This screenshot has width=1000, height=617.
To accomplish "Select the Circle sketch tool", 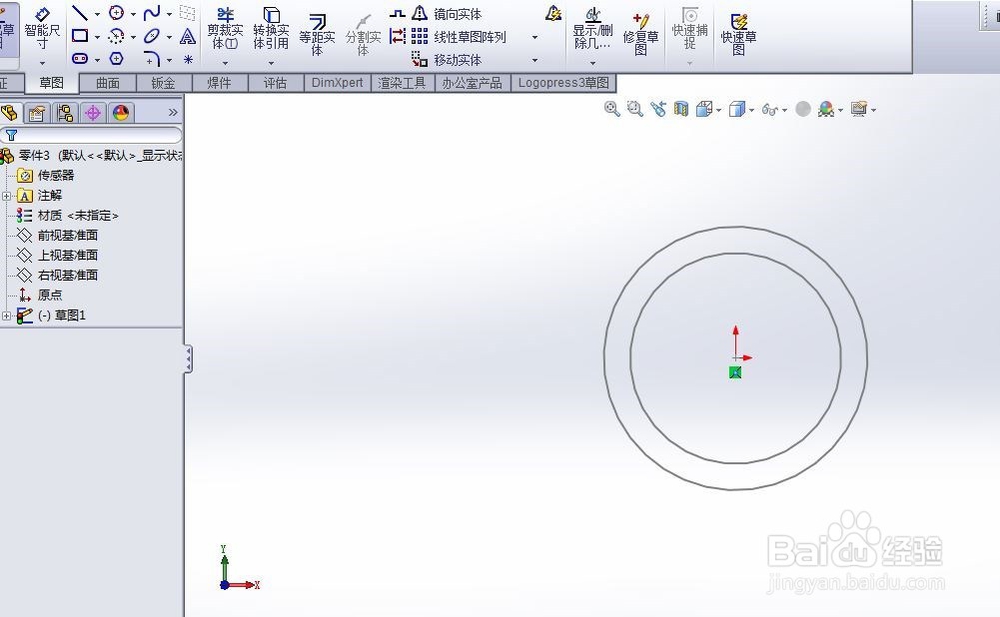I will coord(116,13).
